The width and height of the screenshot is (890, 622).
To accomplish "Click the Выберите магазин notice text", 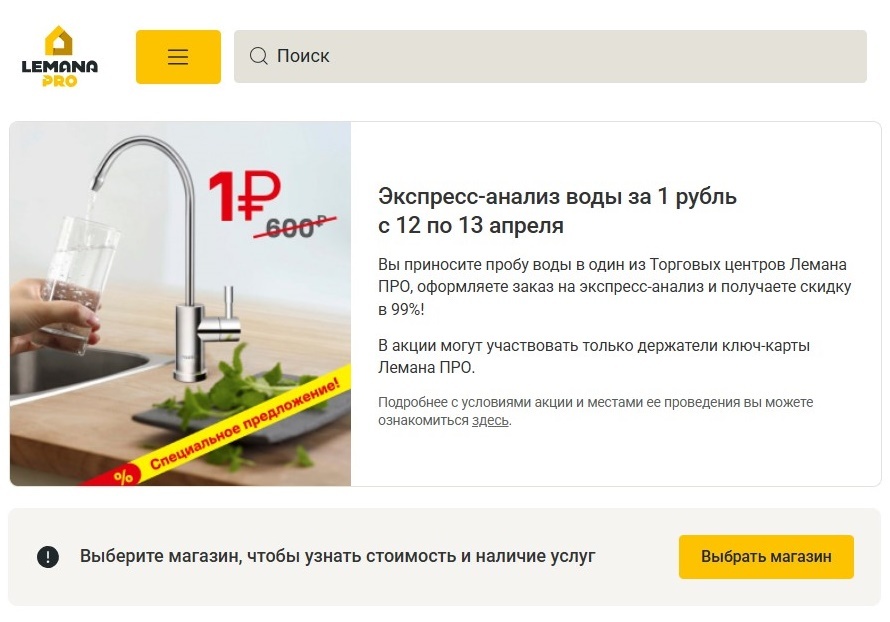I will coord(338,556).
